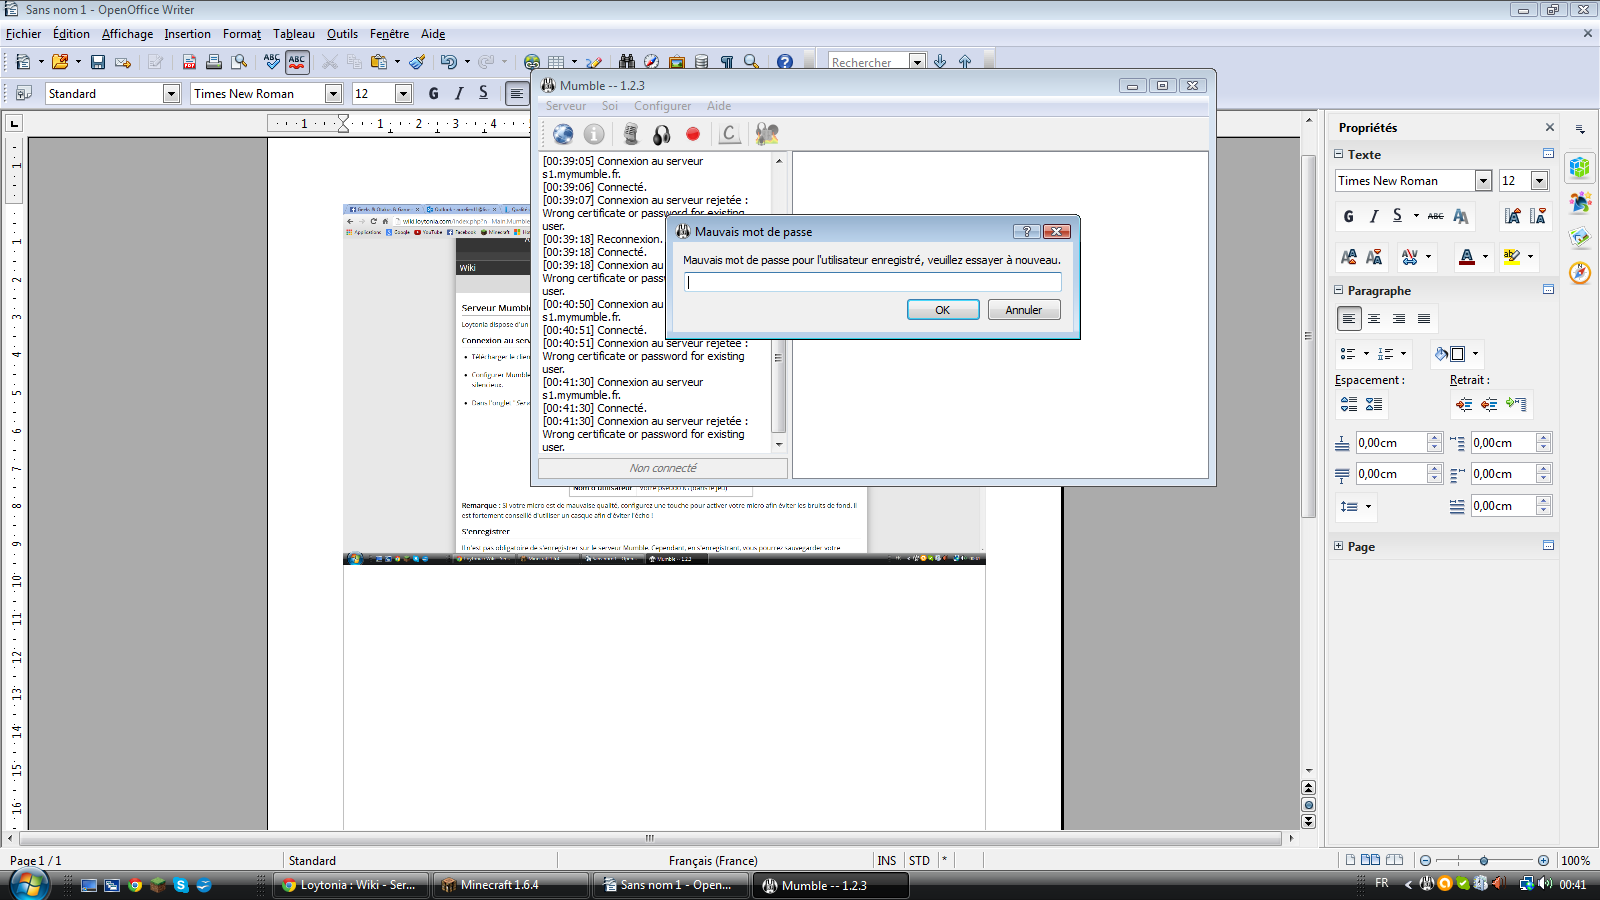Click the highlighting color swatch in sidebar

1511,257
